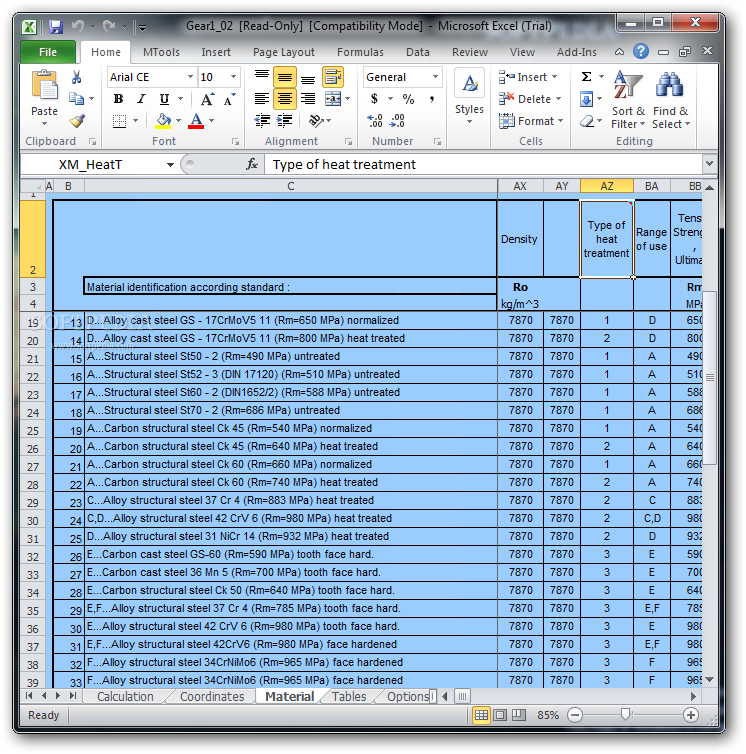Viewport: 746px width, 754px height.
Task: Open the font name Arial CE dropdown
Action: (x=190, y=77)
